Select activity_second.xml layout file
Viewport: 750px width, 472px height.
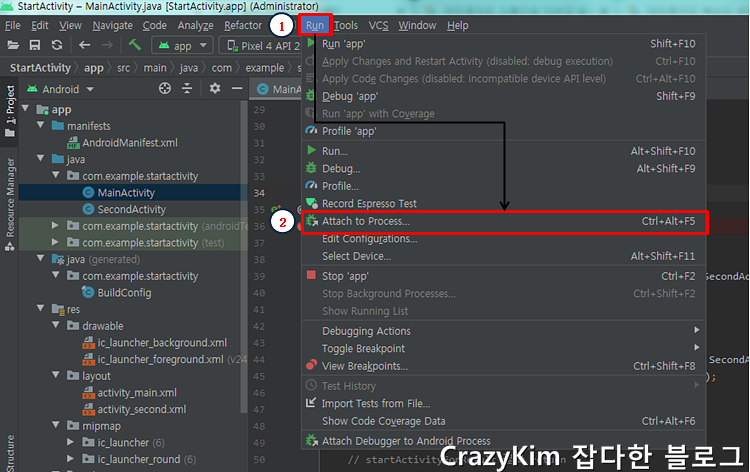point(142,410)
